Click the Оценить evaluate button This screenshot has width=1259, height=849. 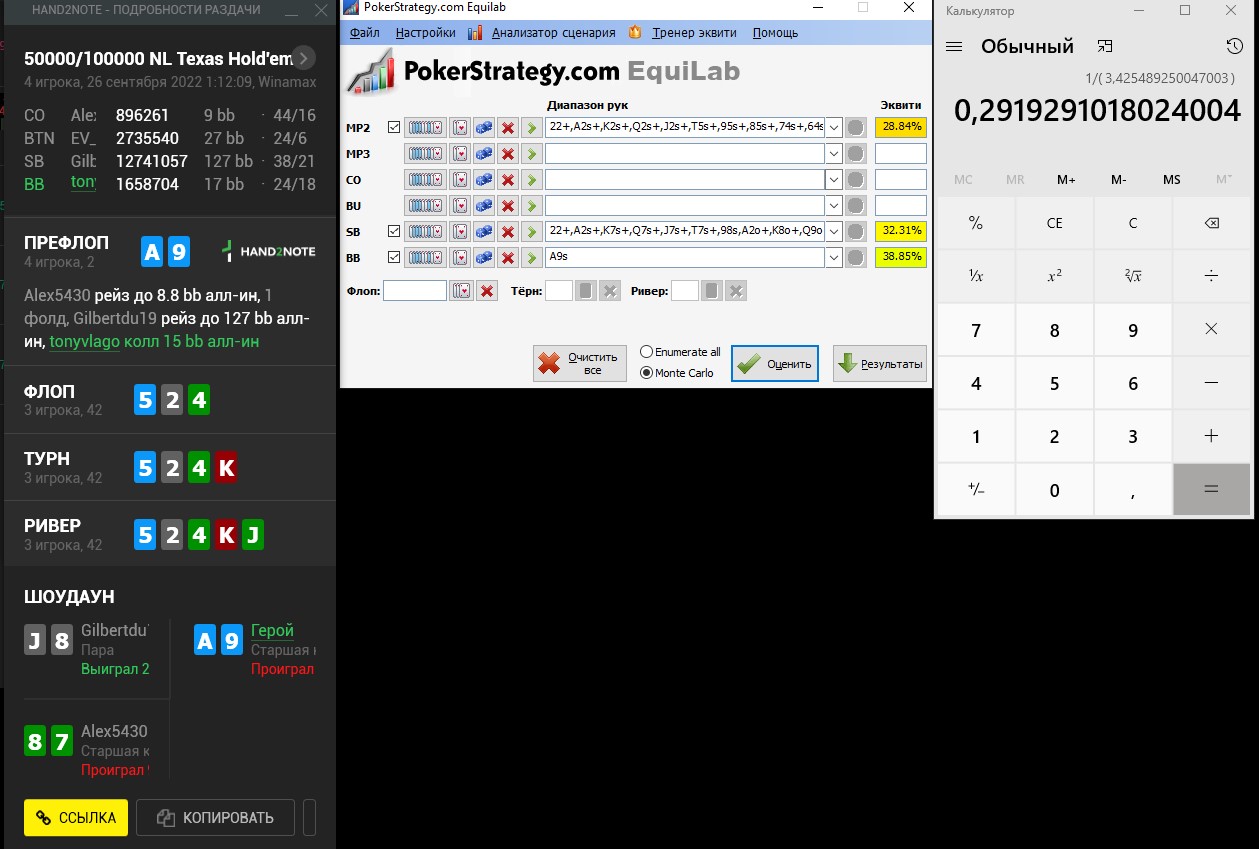pyautogui.click(x=775, y=364)
